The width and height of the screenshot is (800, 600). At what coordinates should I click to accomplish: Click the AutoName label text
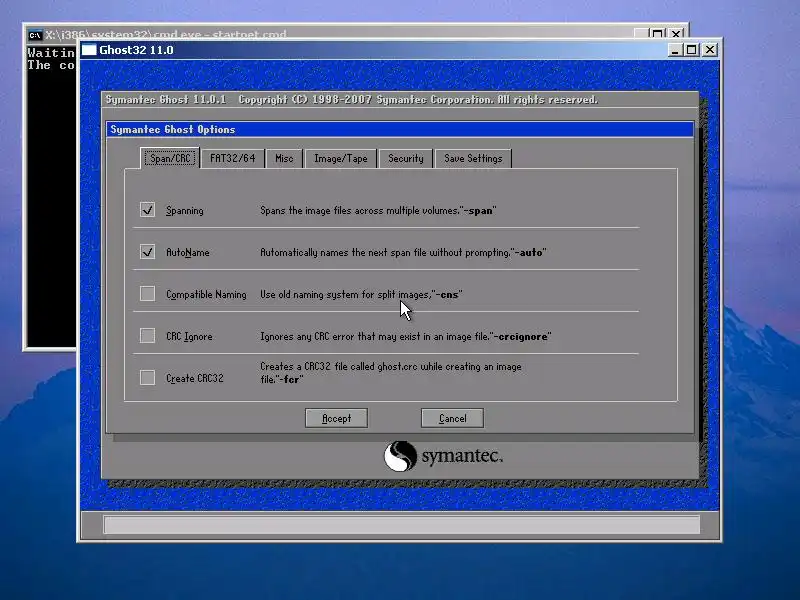click(x=188, y=252)
